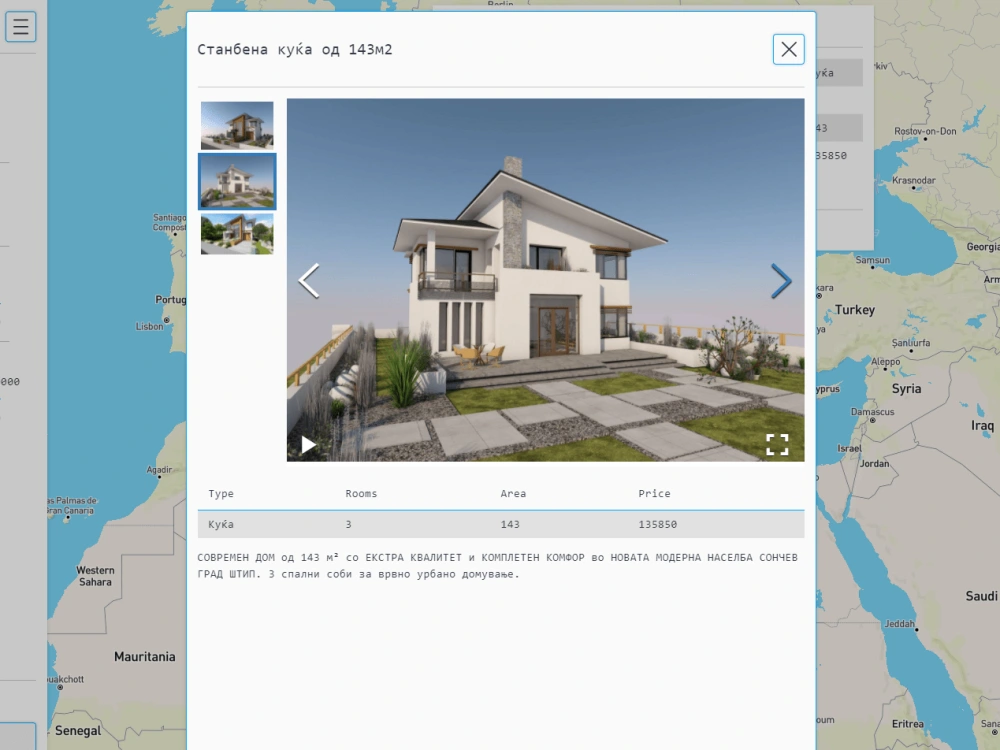The width and height of the screenshot is (1000, 750).
Task: Click Jeddah city label on map
Action: pyautogui.click(x=899, y=624)
